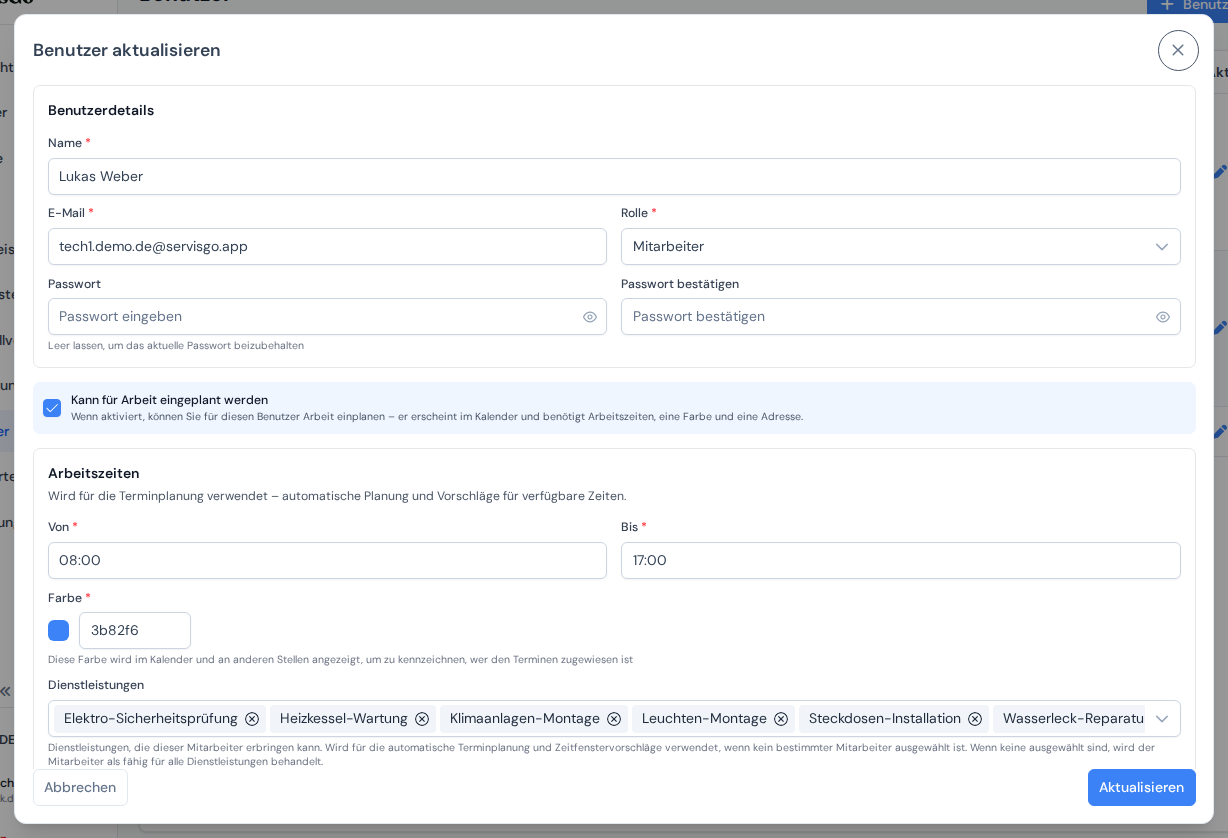
Task: Click the Aktualisieren button
Action: tap(1141, 787)
